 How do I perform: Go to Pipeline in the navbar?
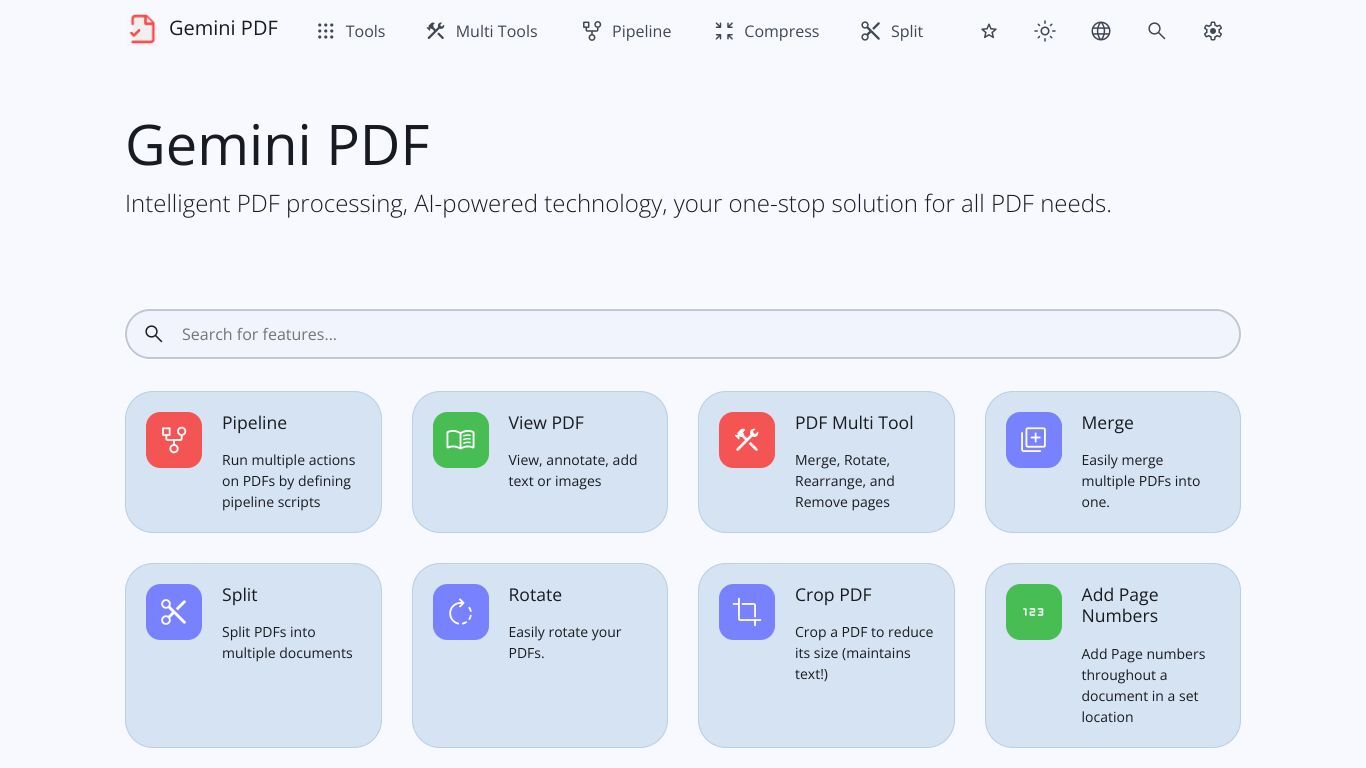click(x=627, y=31)
